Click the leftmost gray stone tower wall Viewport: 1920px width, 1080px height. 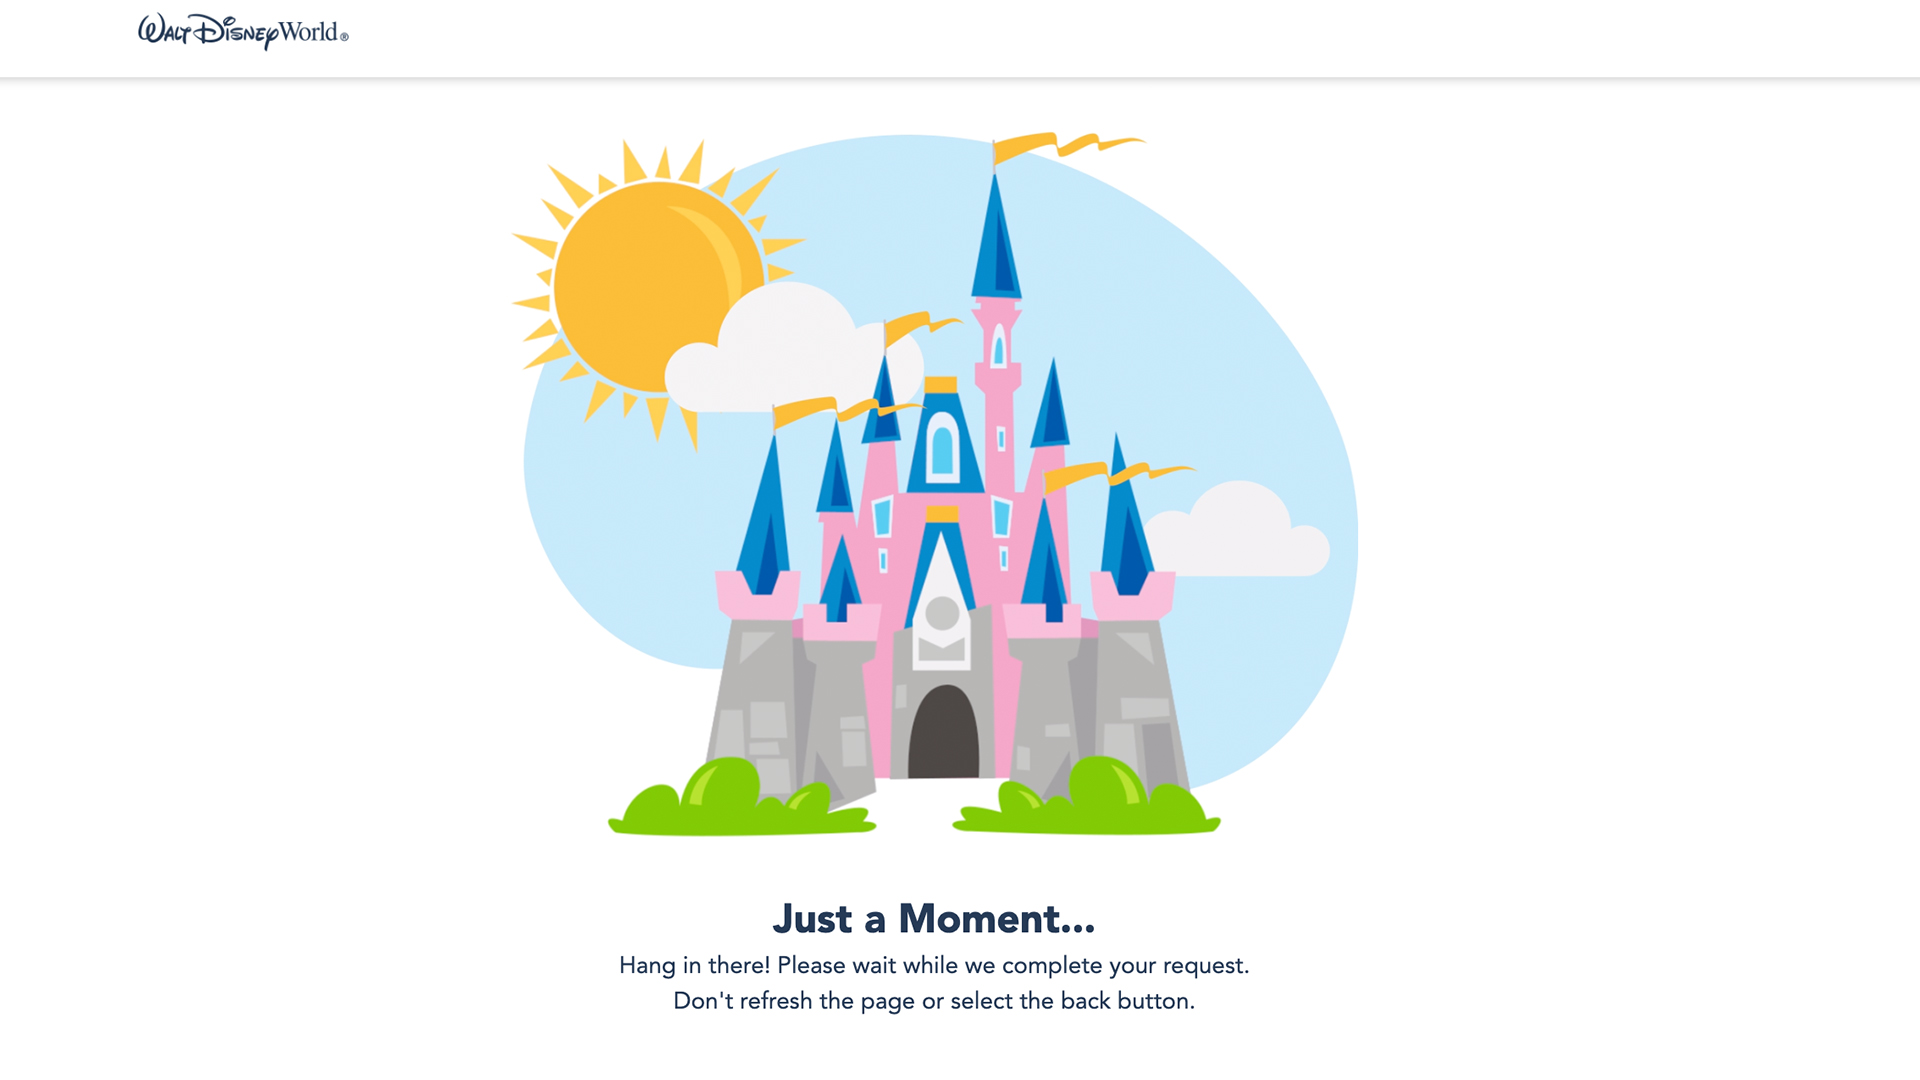click(755, 700)
